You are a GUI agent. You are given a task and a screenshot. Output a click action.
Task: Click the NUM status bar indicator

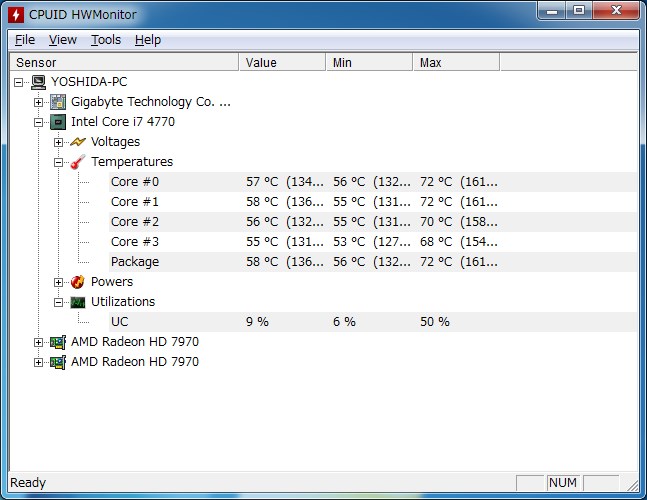point(563,482)
